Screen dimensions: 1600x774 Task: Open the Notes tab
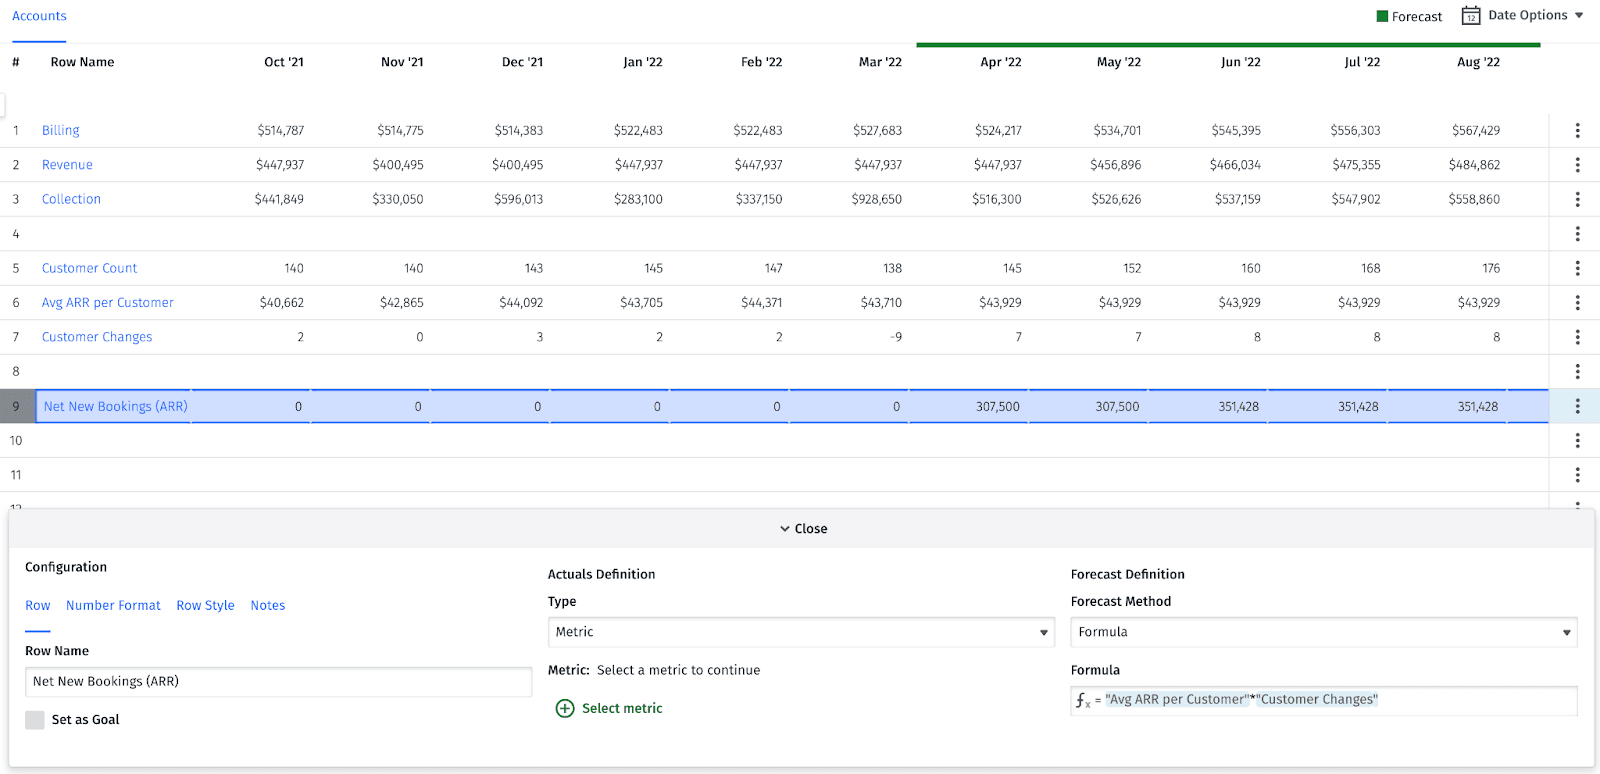coord(268,606)
